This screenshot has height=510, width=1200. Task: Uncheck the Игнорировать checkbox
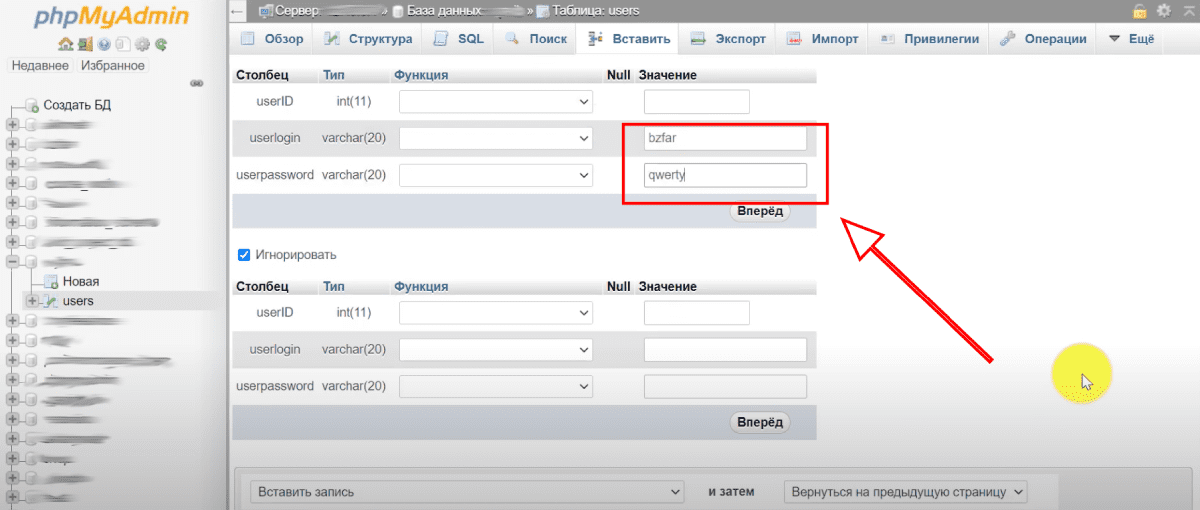[244, 255]
